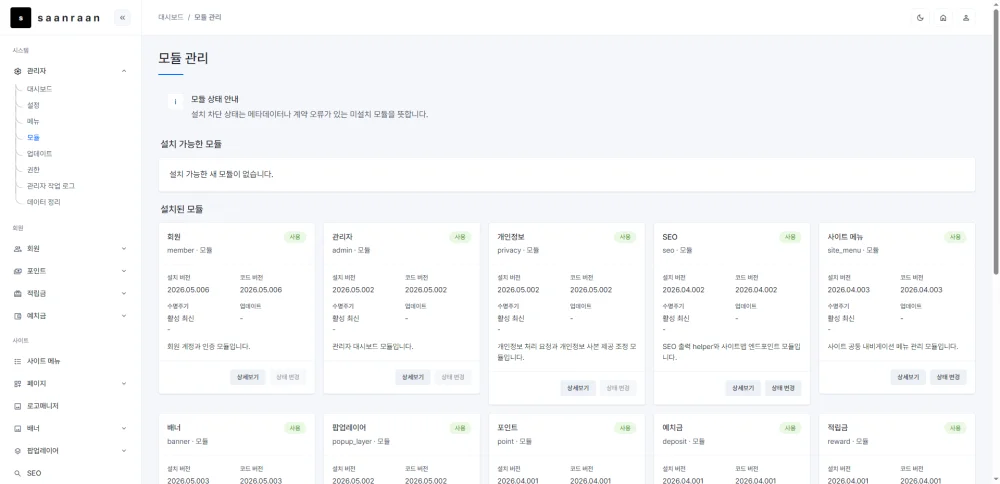Click the 포인트 icon in sidebar
This screenshot has width=1000, height=484.
18,271
